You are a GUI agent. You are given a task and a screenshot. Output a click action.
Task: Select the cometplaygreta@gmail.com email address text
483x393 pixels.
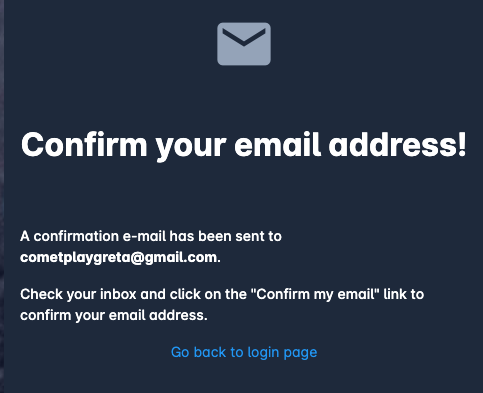pos(119,258)
